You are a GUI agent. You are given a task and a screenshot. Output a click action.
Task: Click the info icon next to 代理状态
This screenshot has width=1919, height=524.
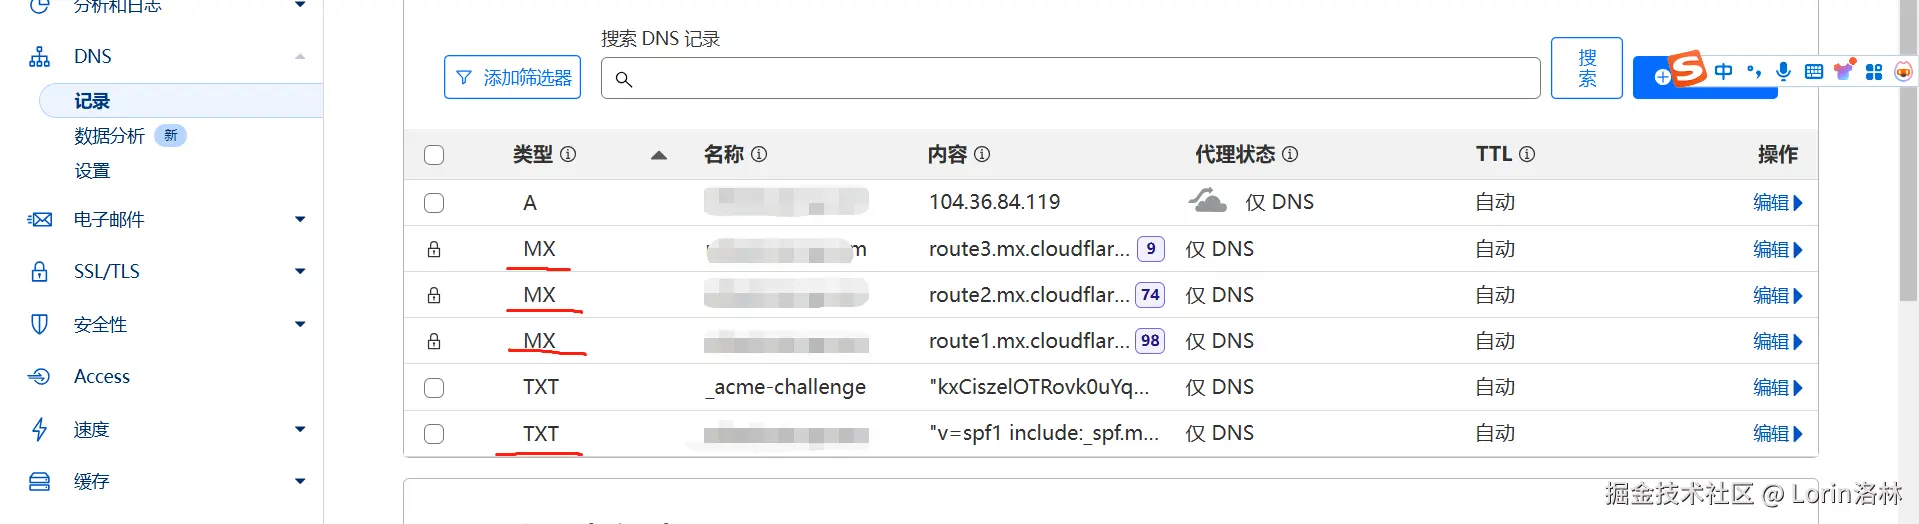coord(1290,154)
